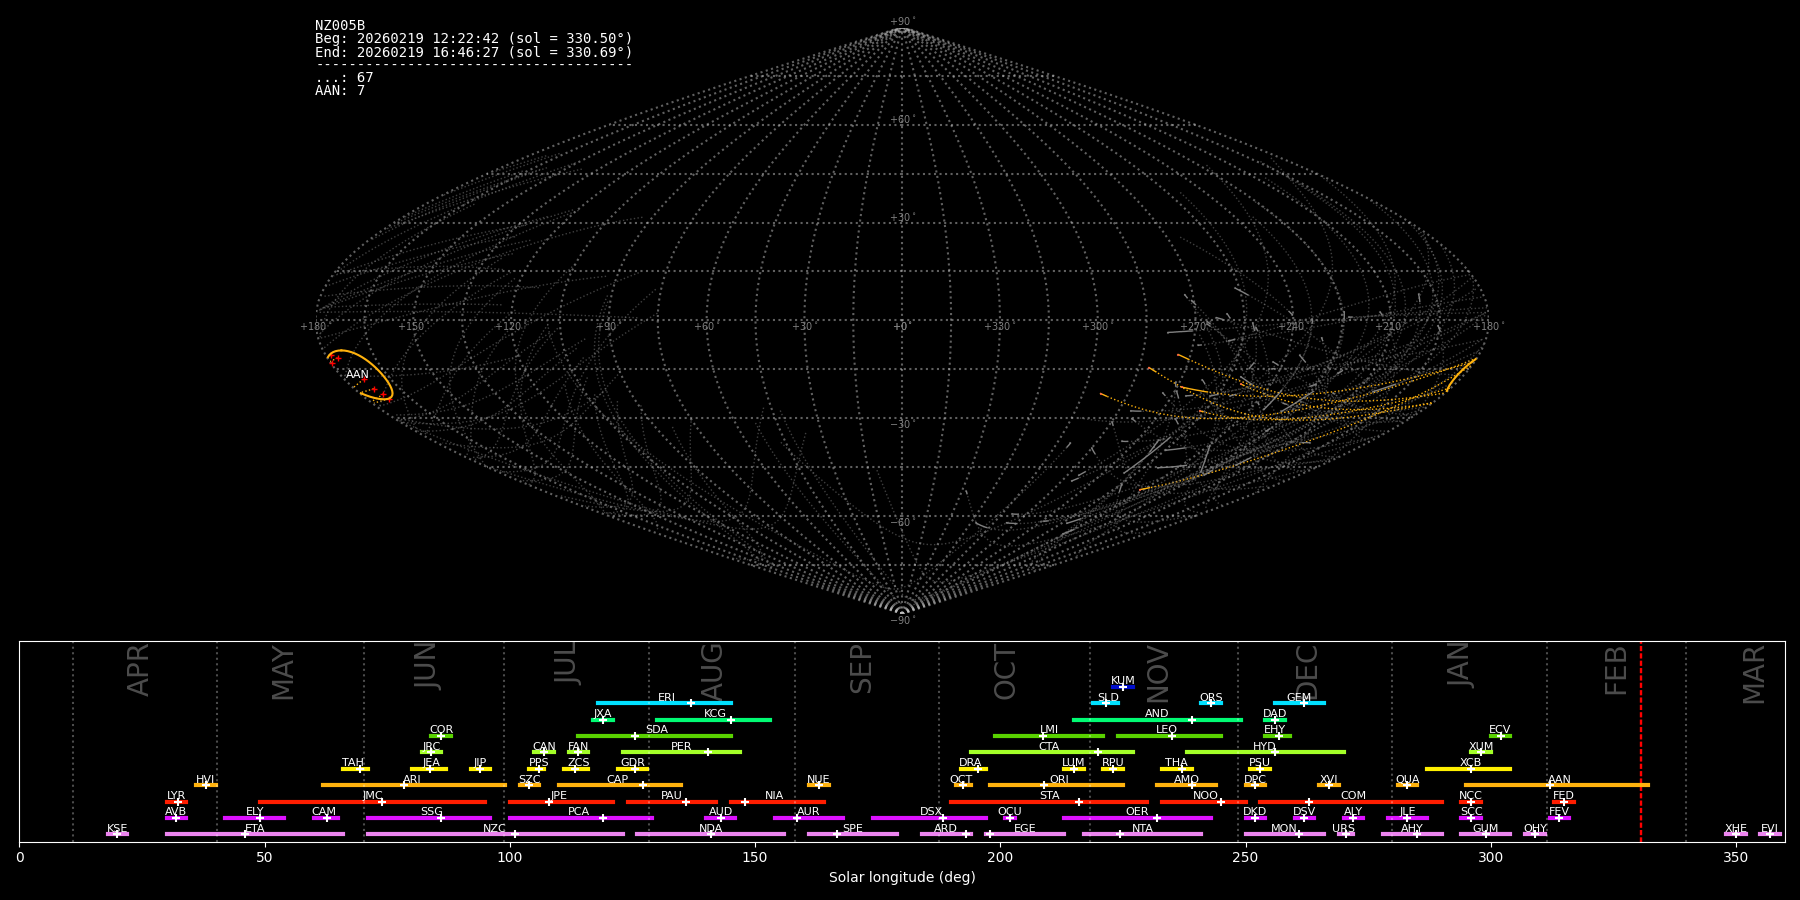Click the LEO shower label
1800x900 pixels.
pos(1166,730)
